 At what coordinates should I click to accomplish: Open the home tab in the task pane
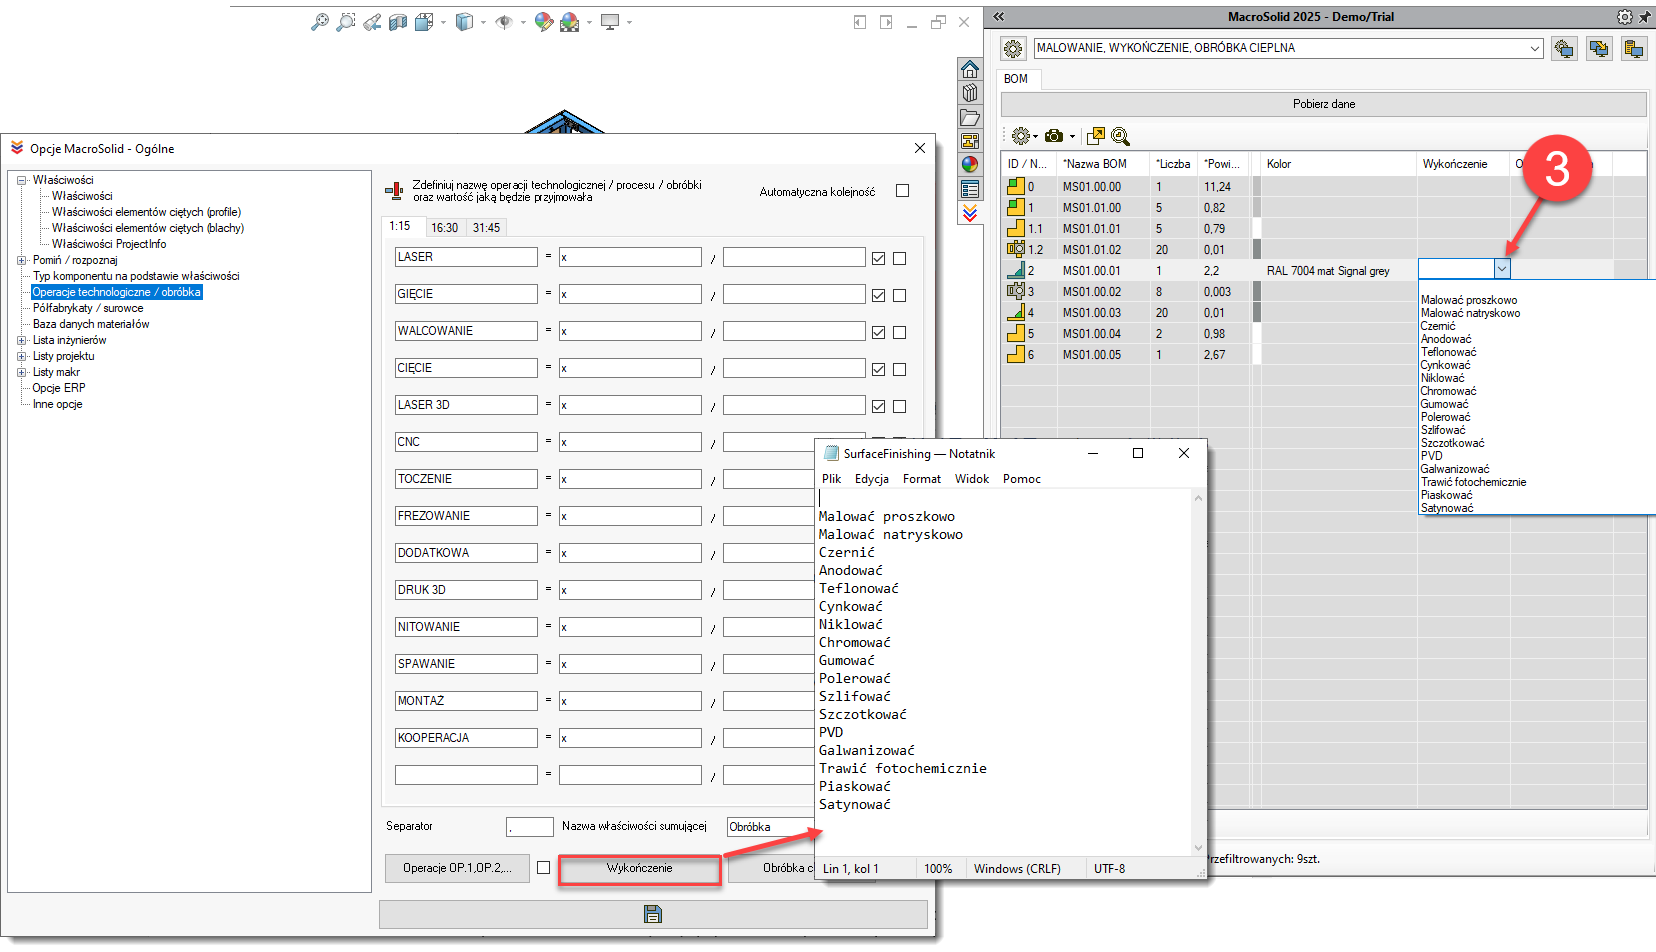pos(970,69)
